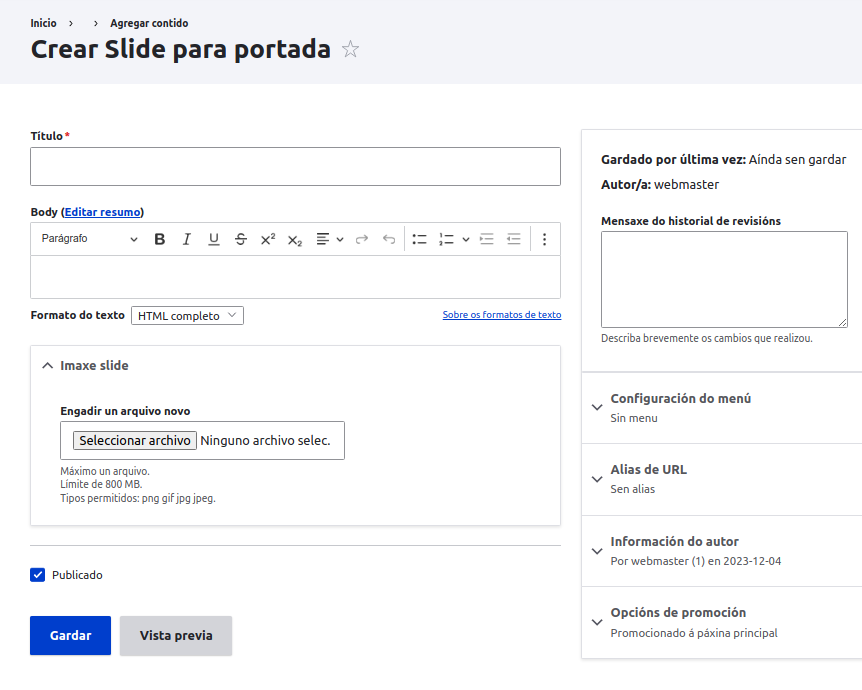Select the superscript formatting icon

pyautogui.click(x=266, y=239)
